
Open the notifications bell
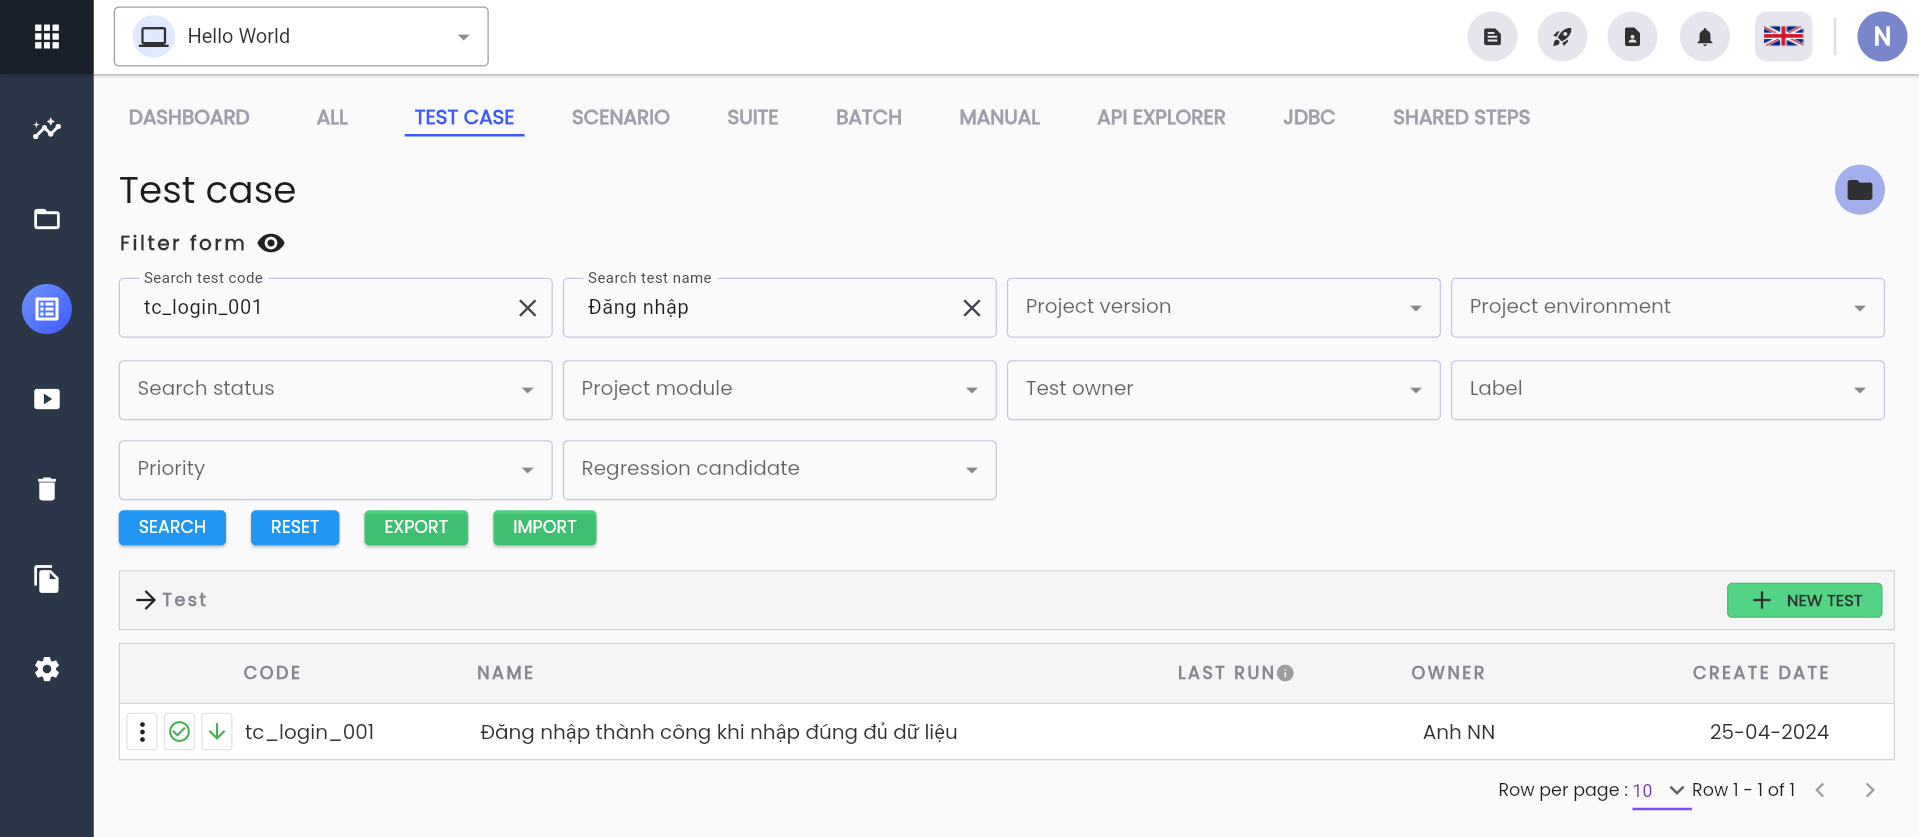pos(1705,37)
